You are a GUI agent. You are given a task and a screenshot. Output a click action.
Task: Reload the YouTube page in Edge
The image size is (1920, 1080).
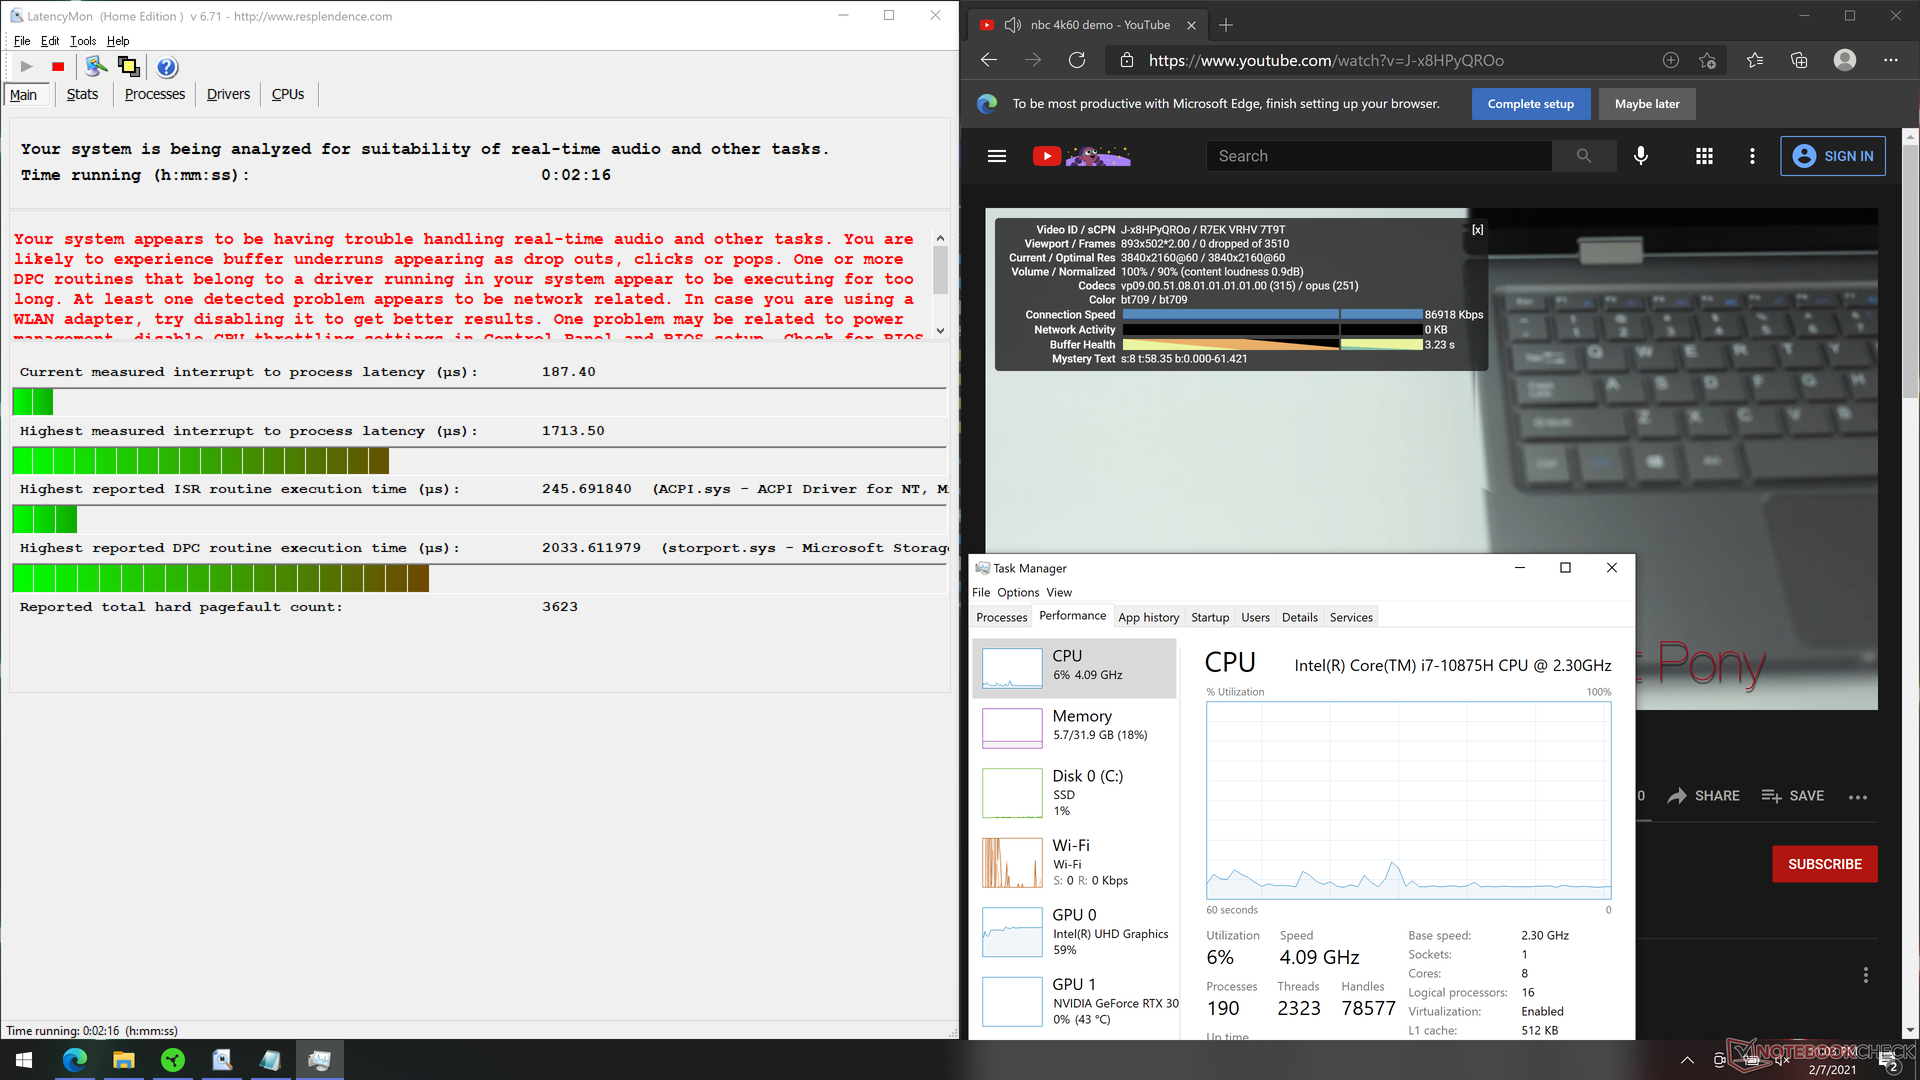coord(1077,60)
